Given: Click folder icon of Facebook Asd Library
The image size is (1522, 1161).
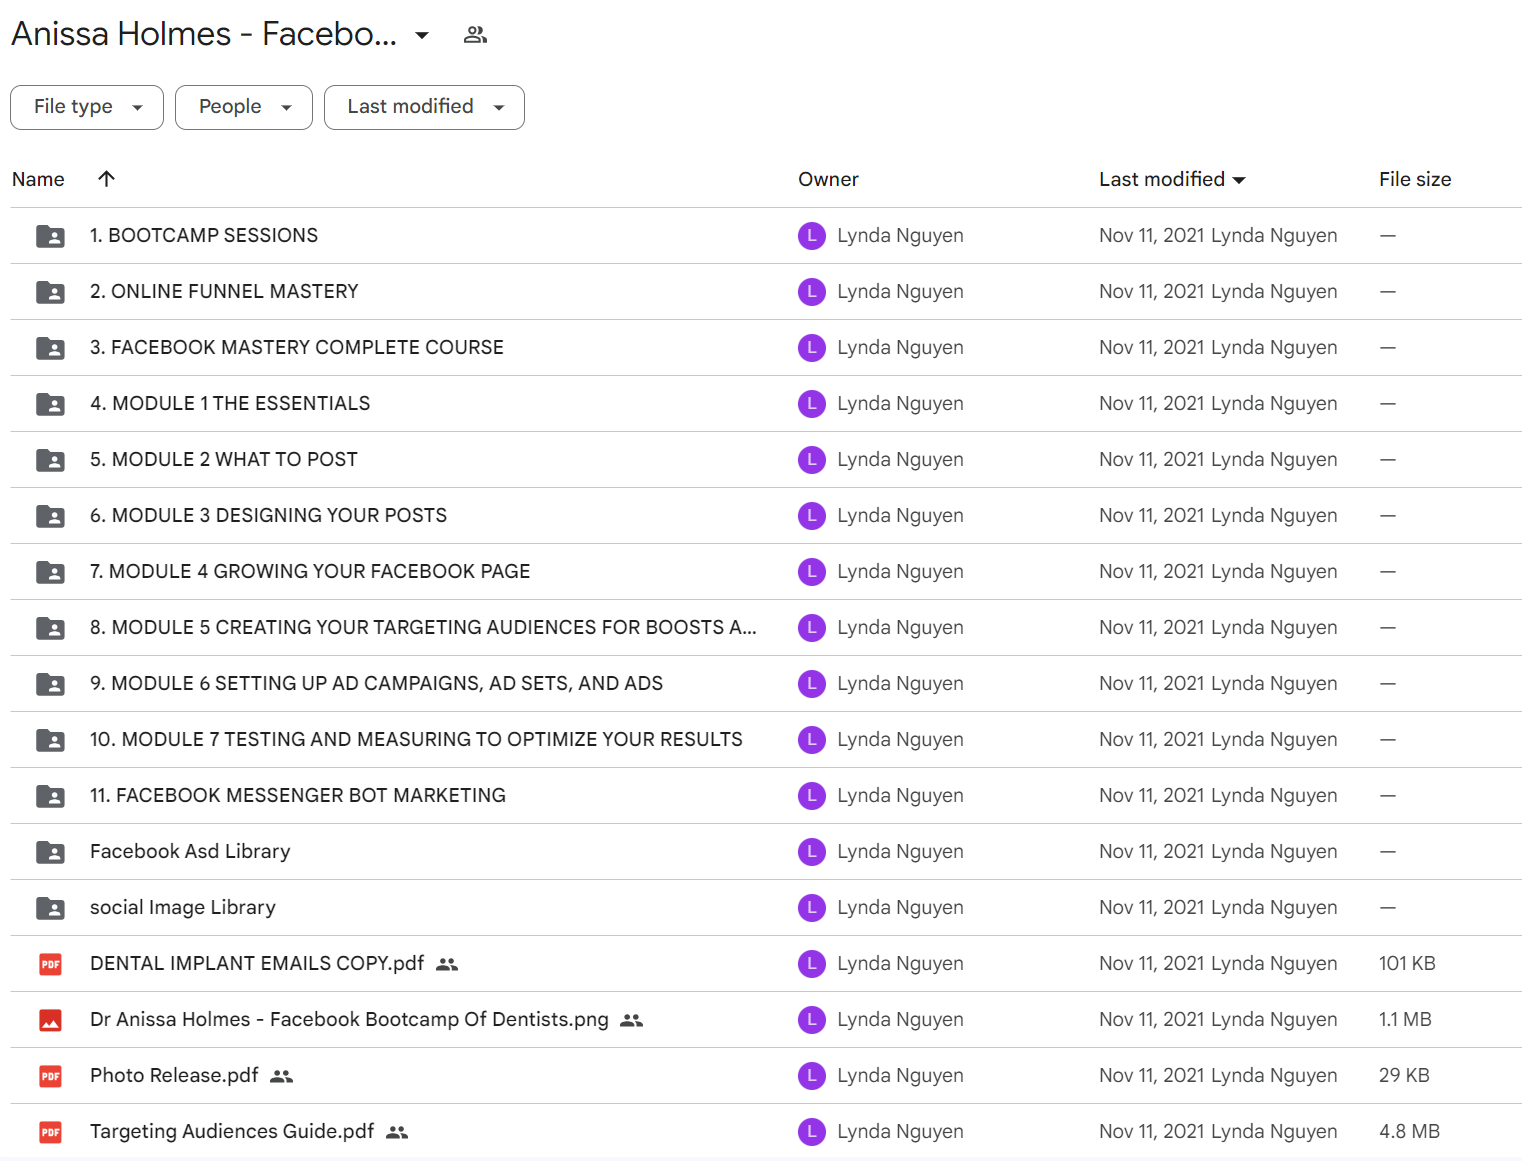Looking at the screenshot, I should (50, 852).
